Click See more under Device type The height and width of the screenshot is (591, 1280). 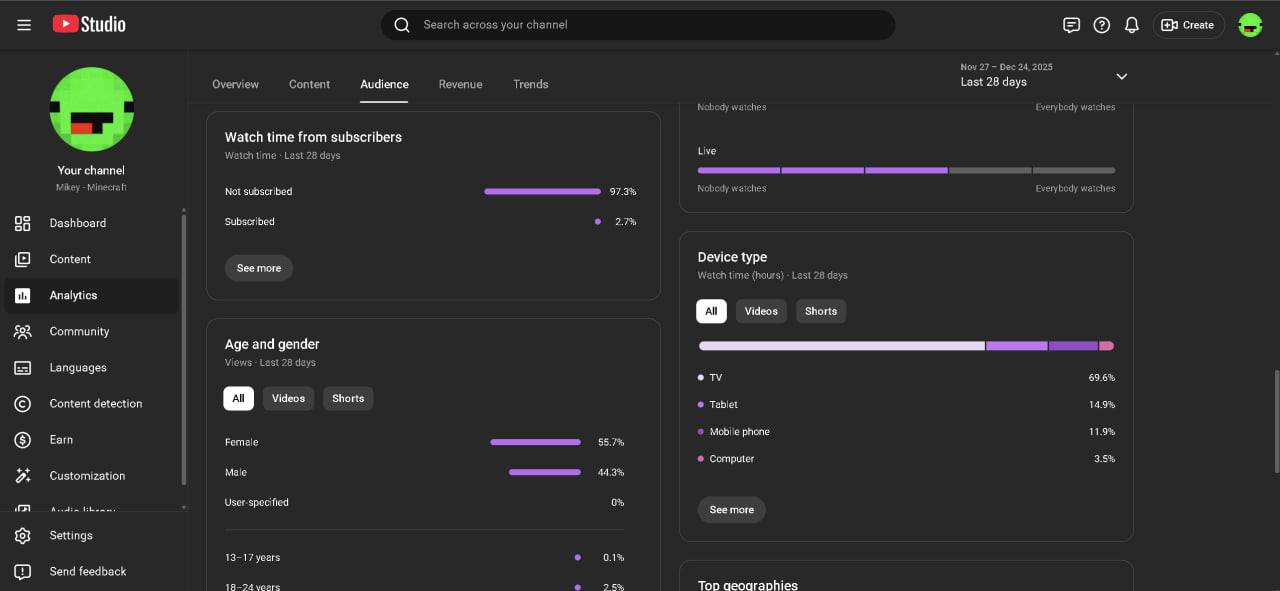(x=732, y=510)
